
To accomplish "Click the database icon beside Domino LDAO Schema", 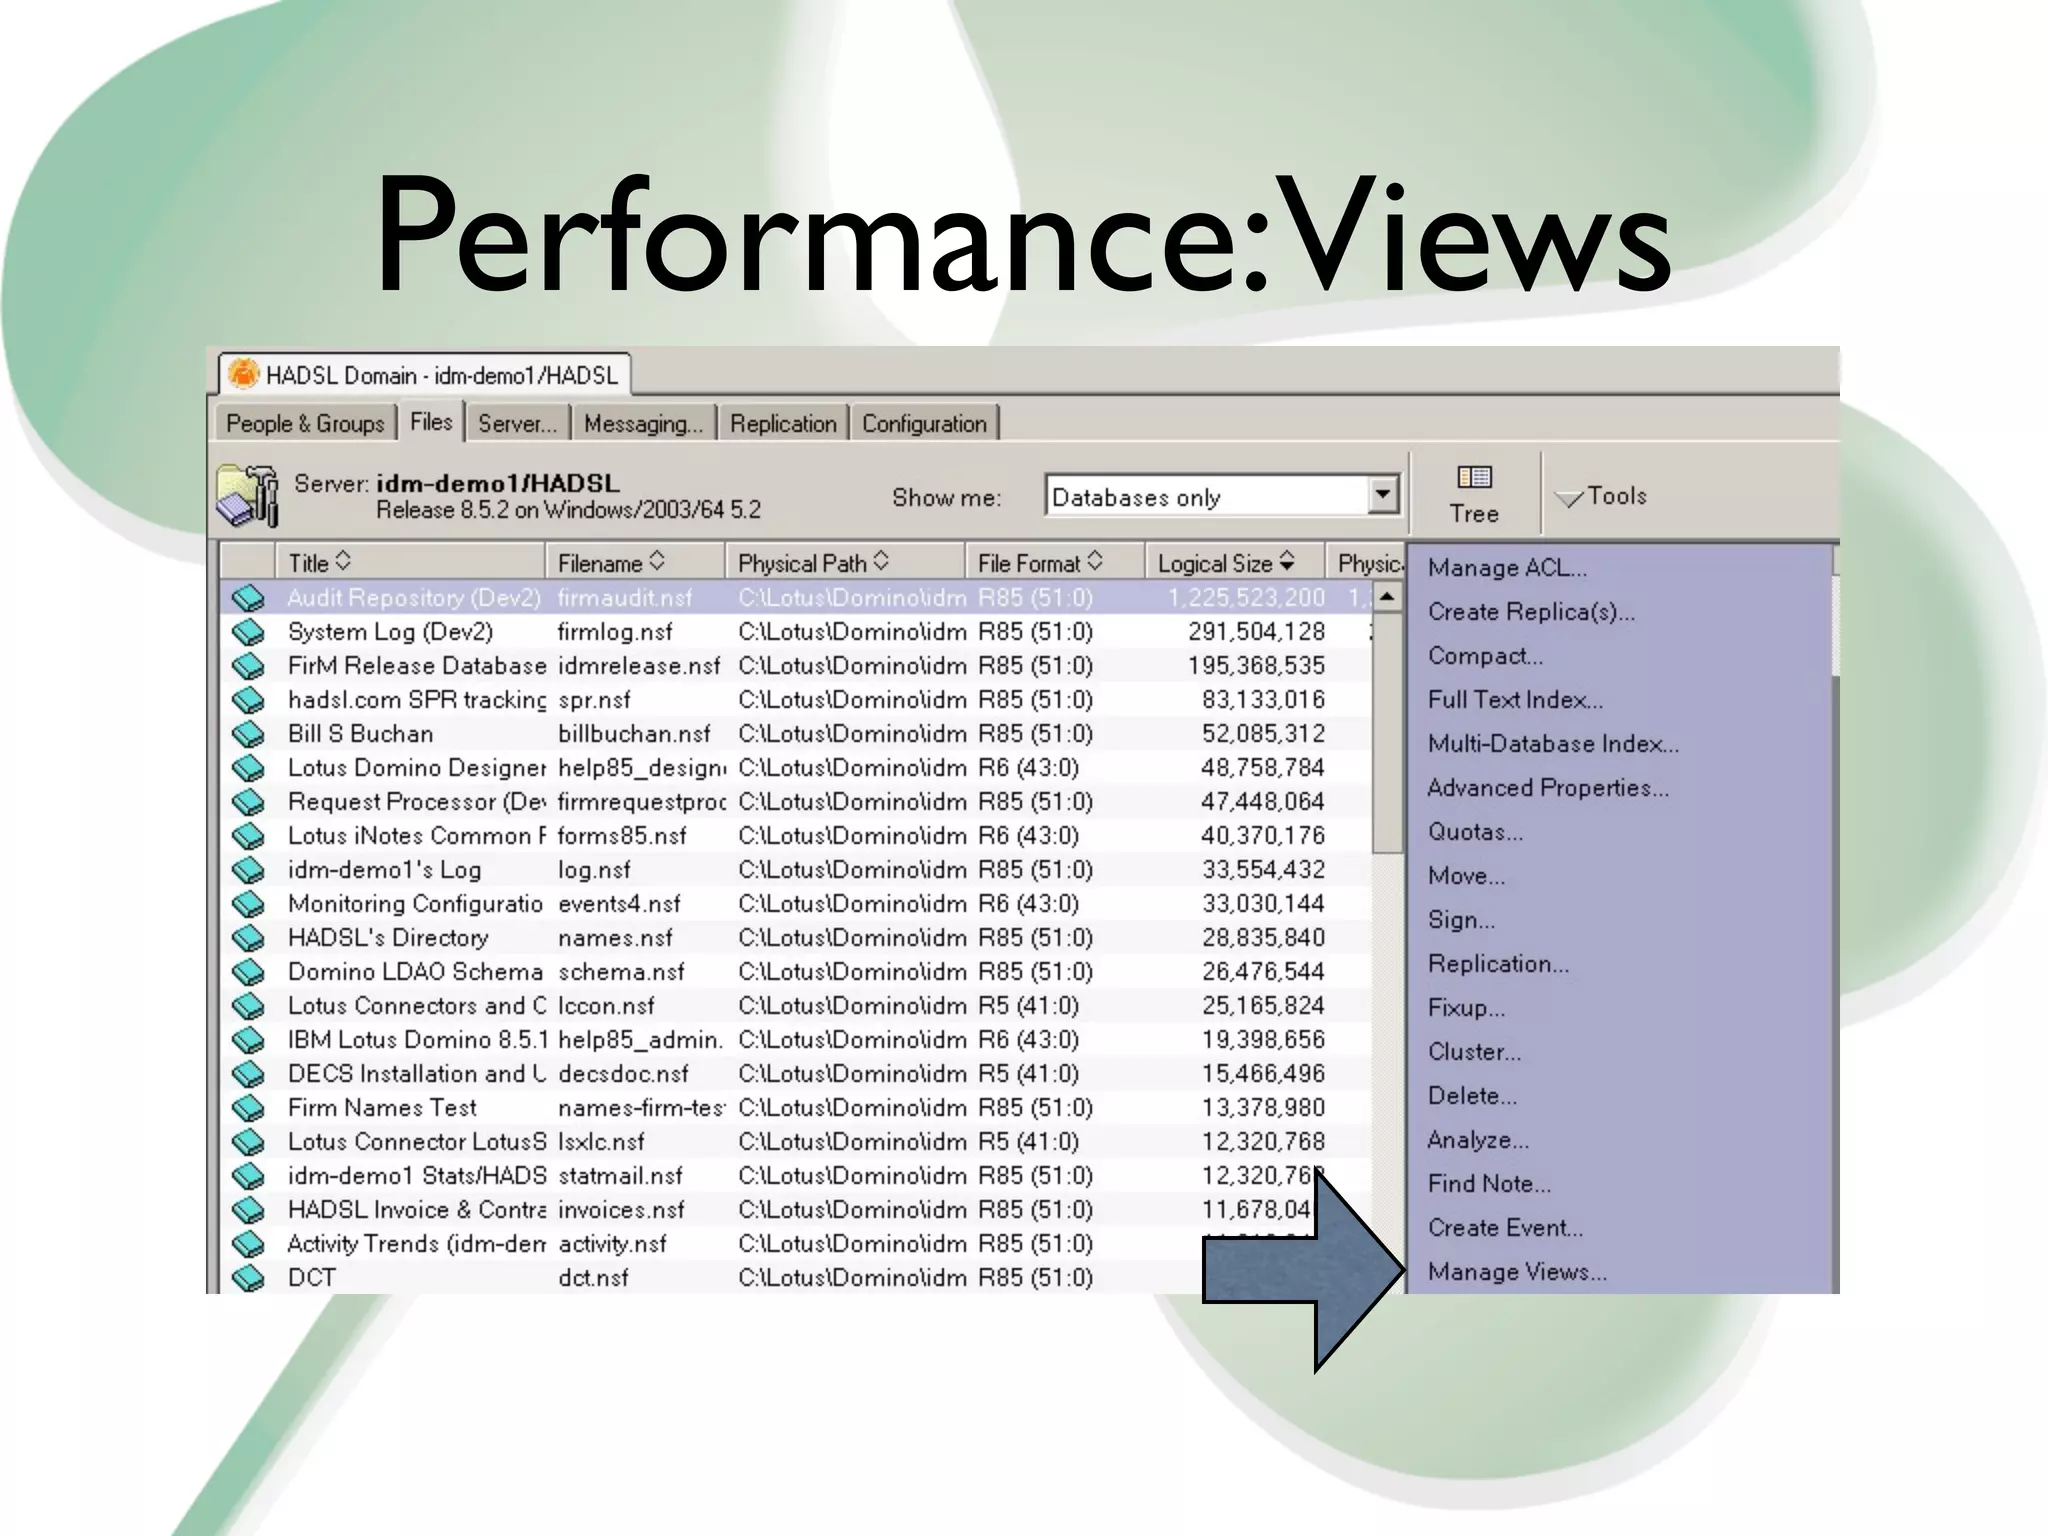I will pyautogui.click(x=248, y=972).
